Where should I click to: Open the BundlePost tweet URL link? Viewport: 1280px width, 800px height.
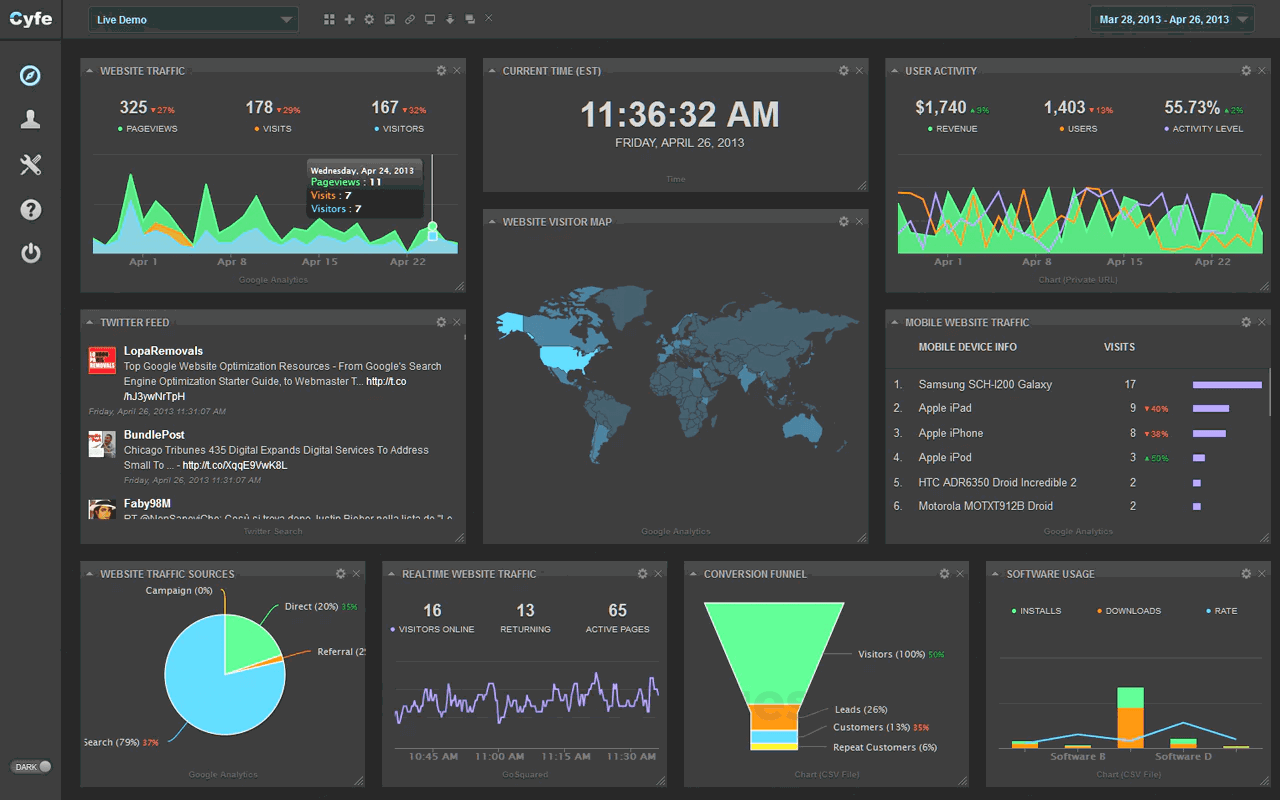pos(234,465)
